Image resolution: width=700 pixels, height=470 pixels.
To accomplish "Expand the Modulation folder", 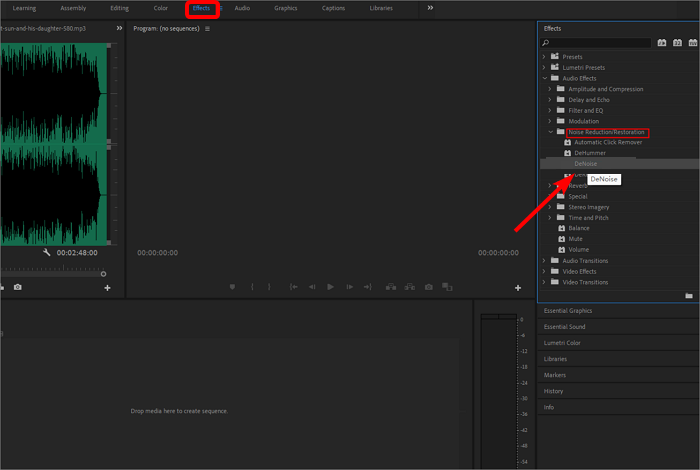I will 550,121.
